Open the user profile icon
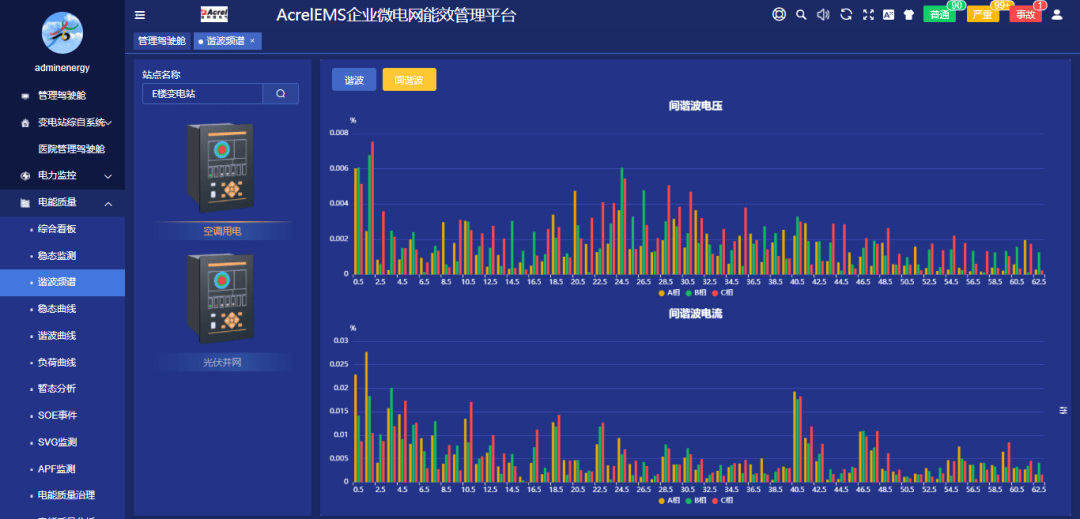 pos(1057,14)
